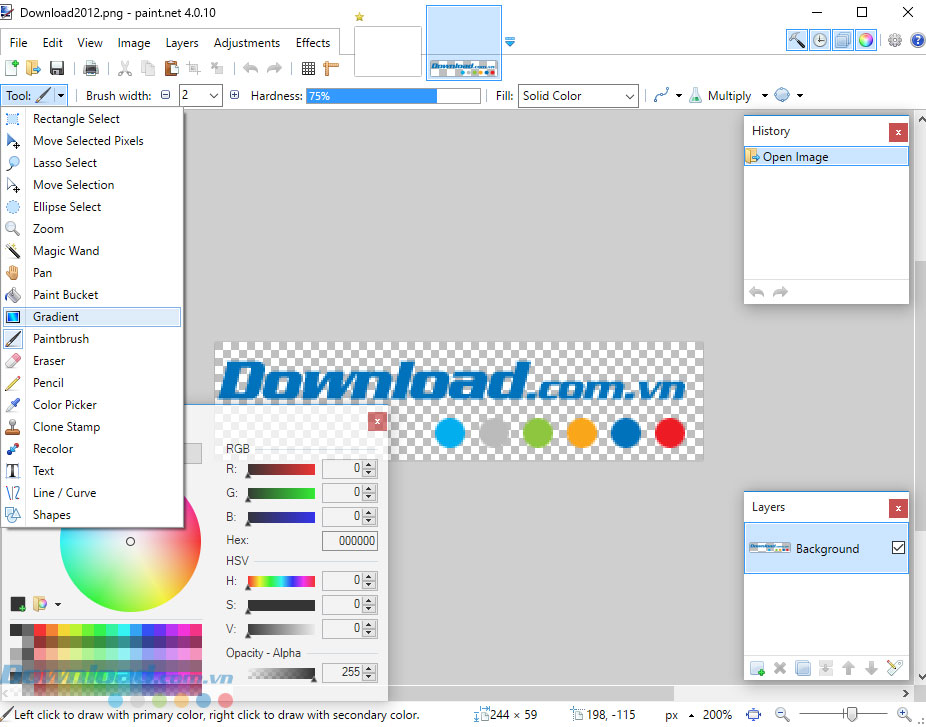Select the Move Selected Pixels tool
926x727 pixels.
tap(92, 141)
